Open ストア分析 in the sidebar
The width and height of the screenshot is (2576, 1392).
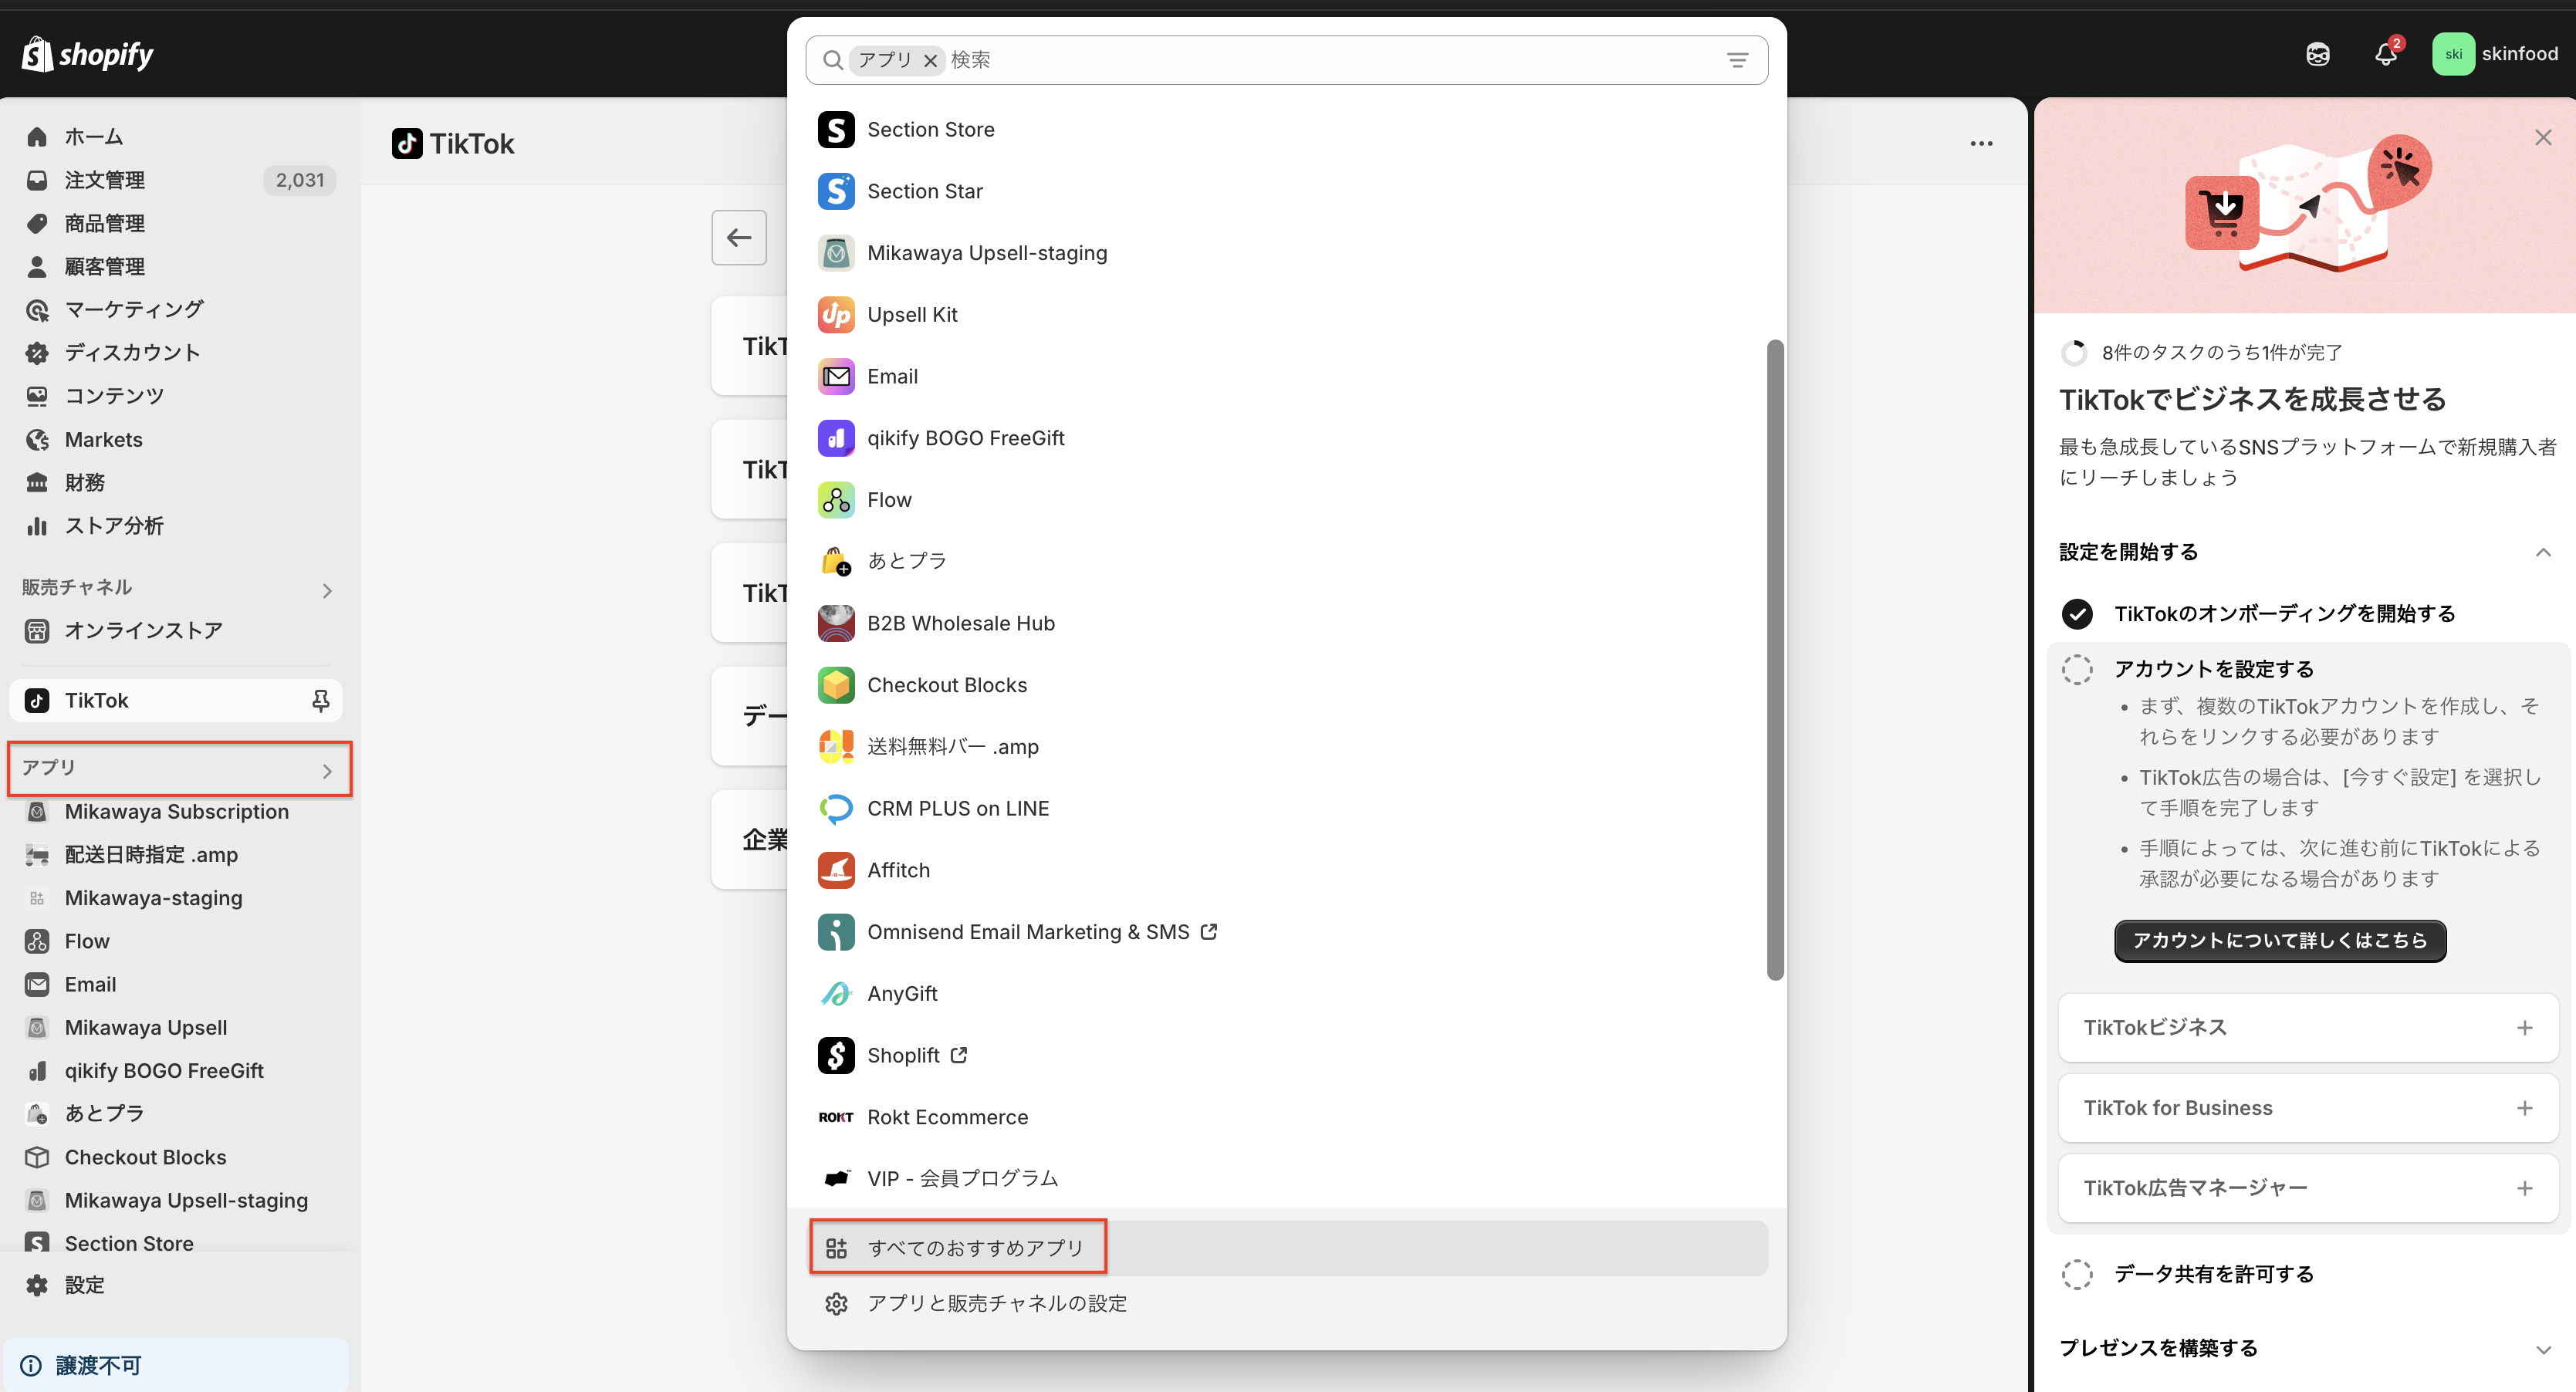[x=176, y=526]
